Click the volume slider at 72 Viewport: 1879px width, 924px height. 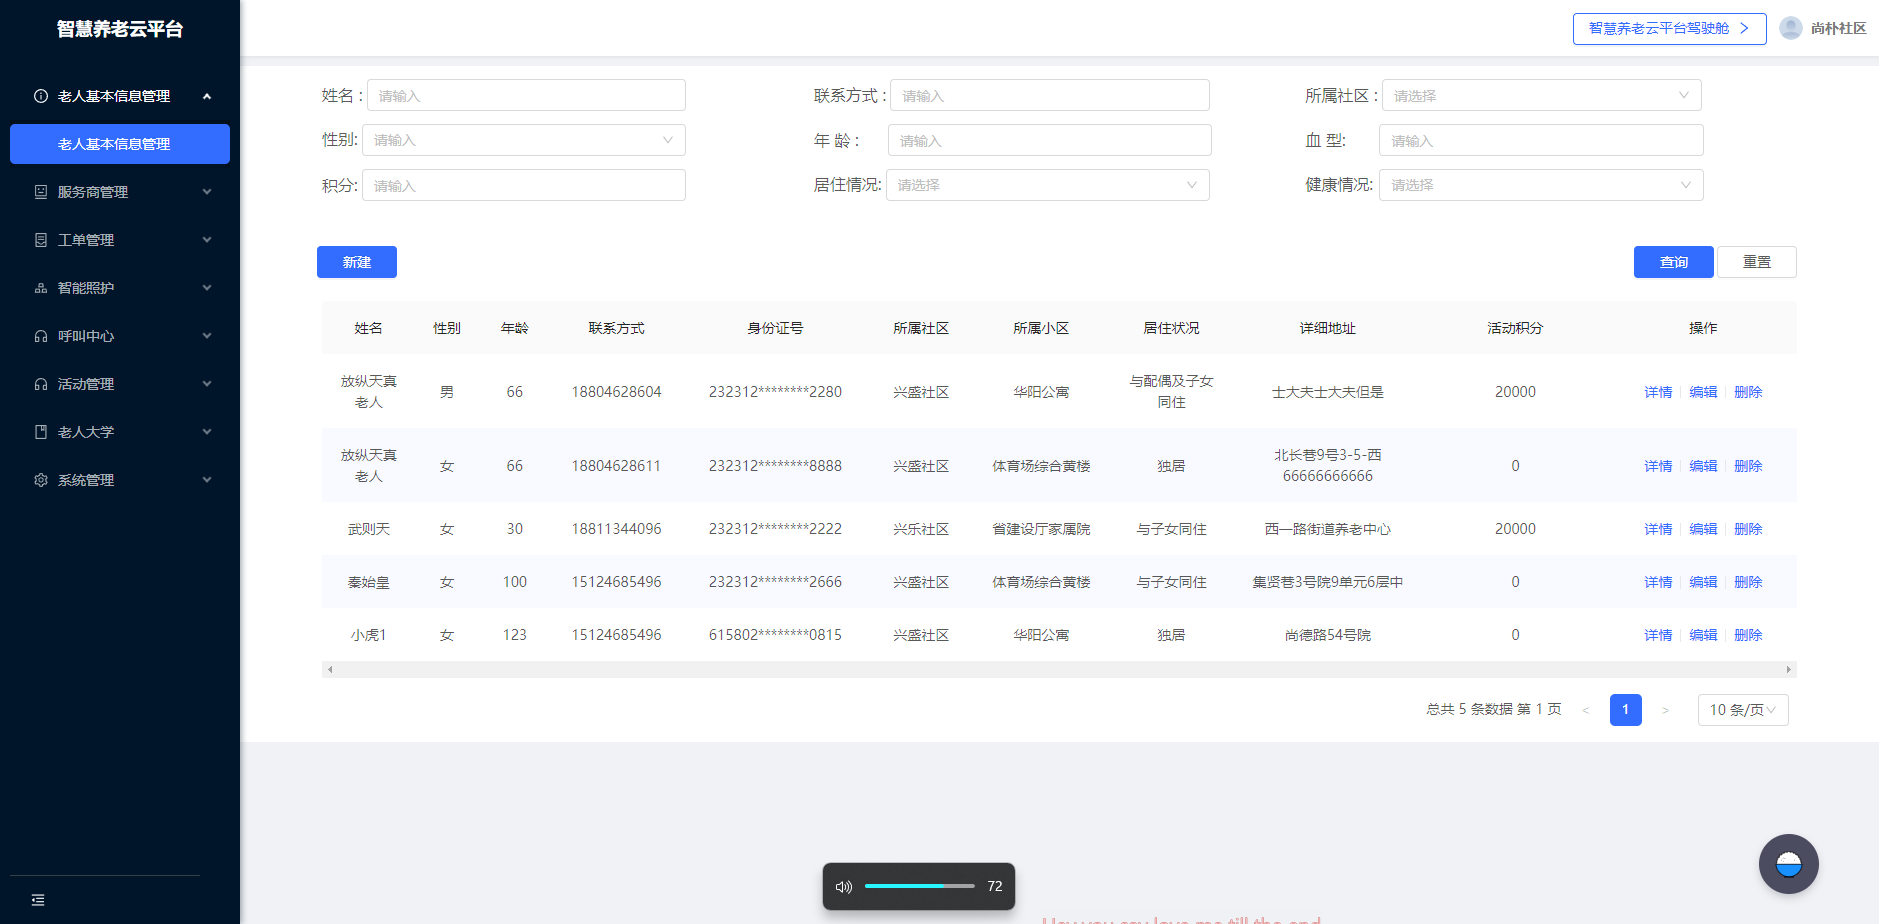click(919, 886)
